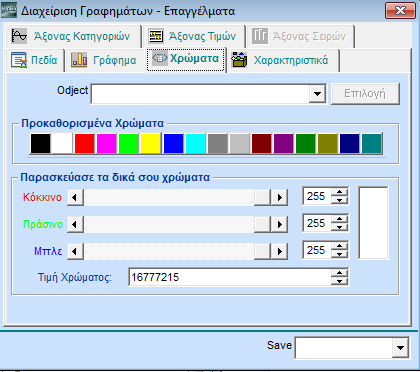Click the custom color preview box
420x372 pixels.
(373, 223)
